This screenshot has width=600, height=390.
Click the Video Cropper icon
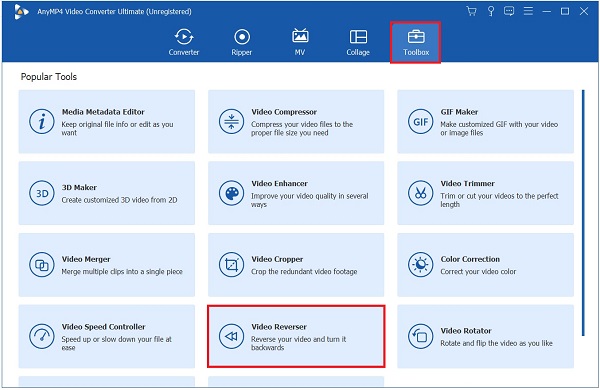pyautogui.click(x=232, y=265)
